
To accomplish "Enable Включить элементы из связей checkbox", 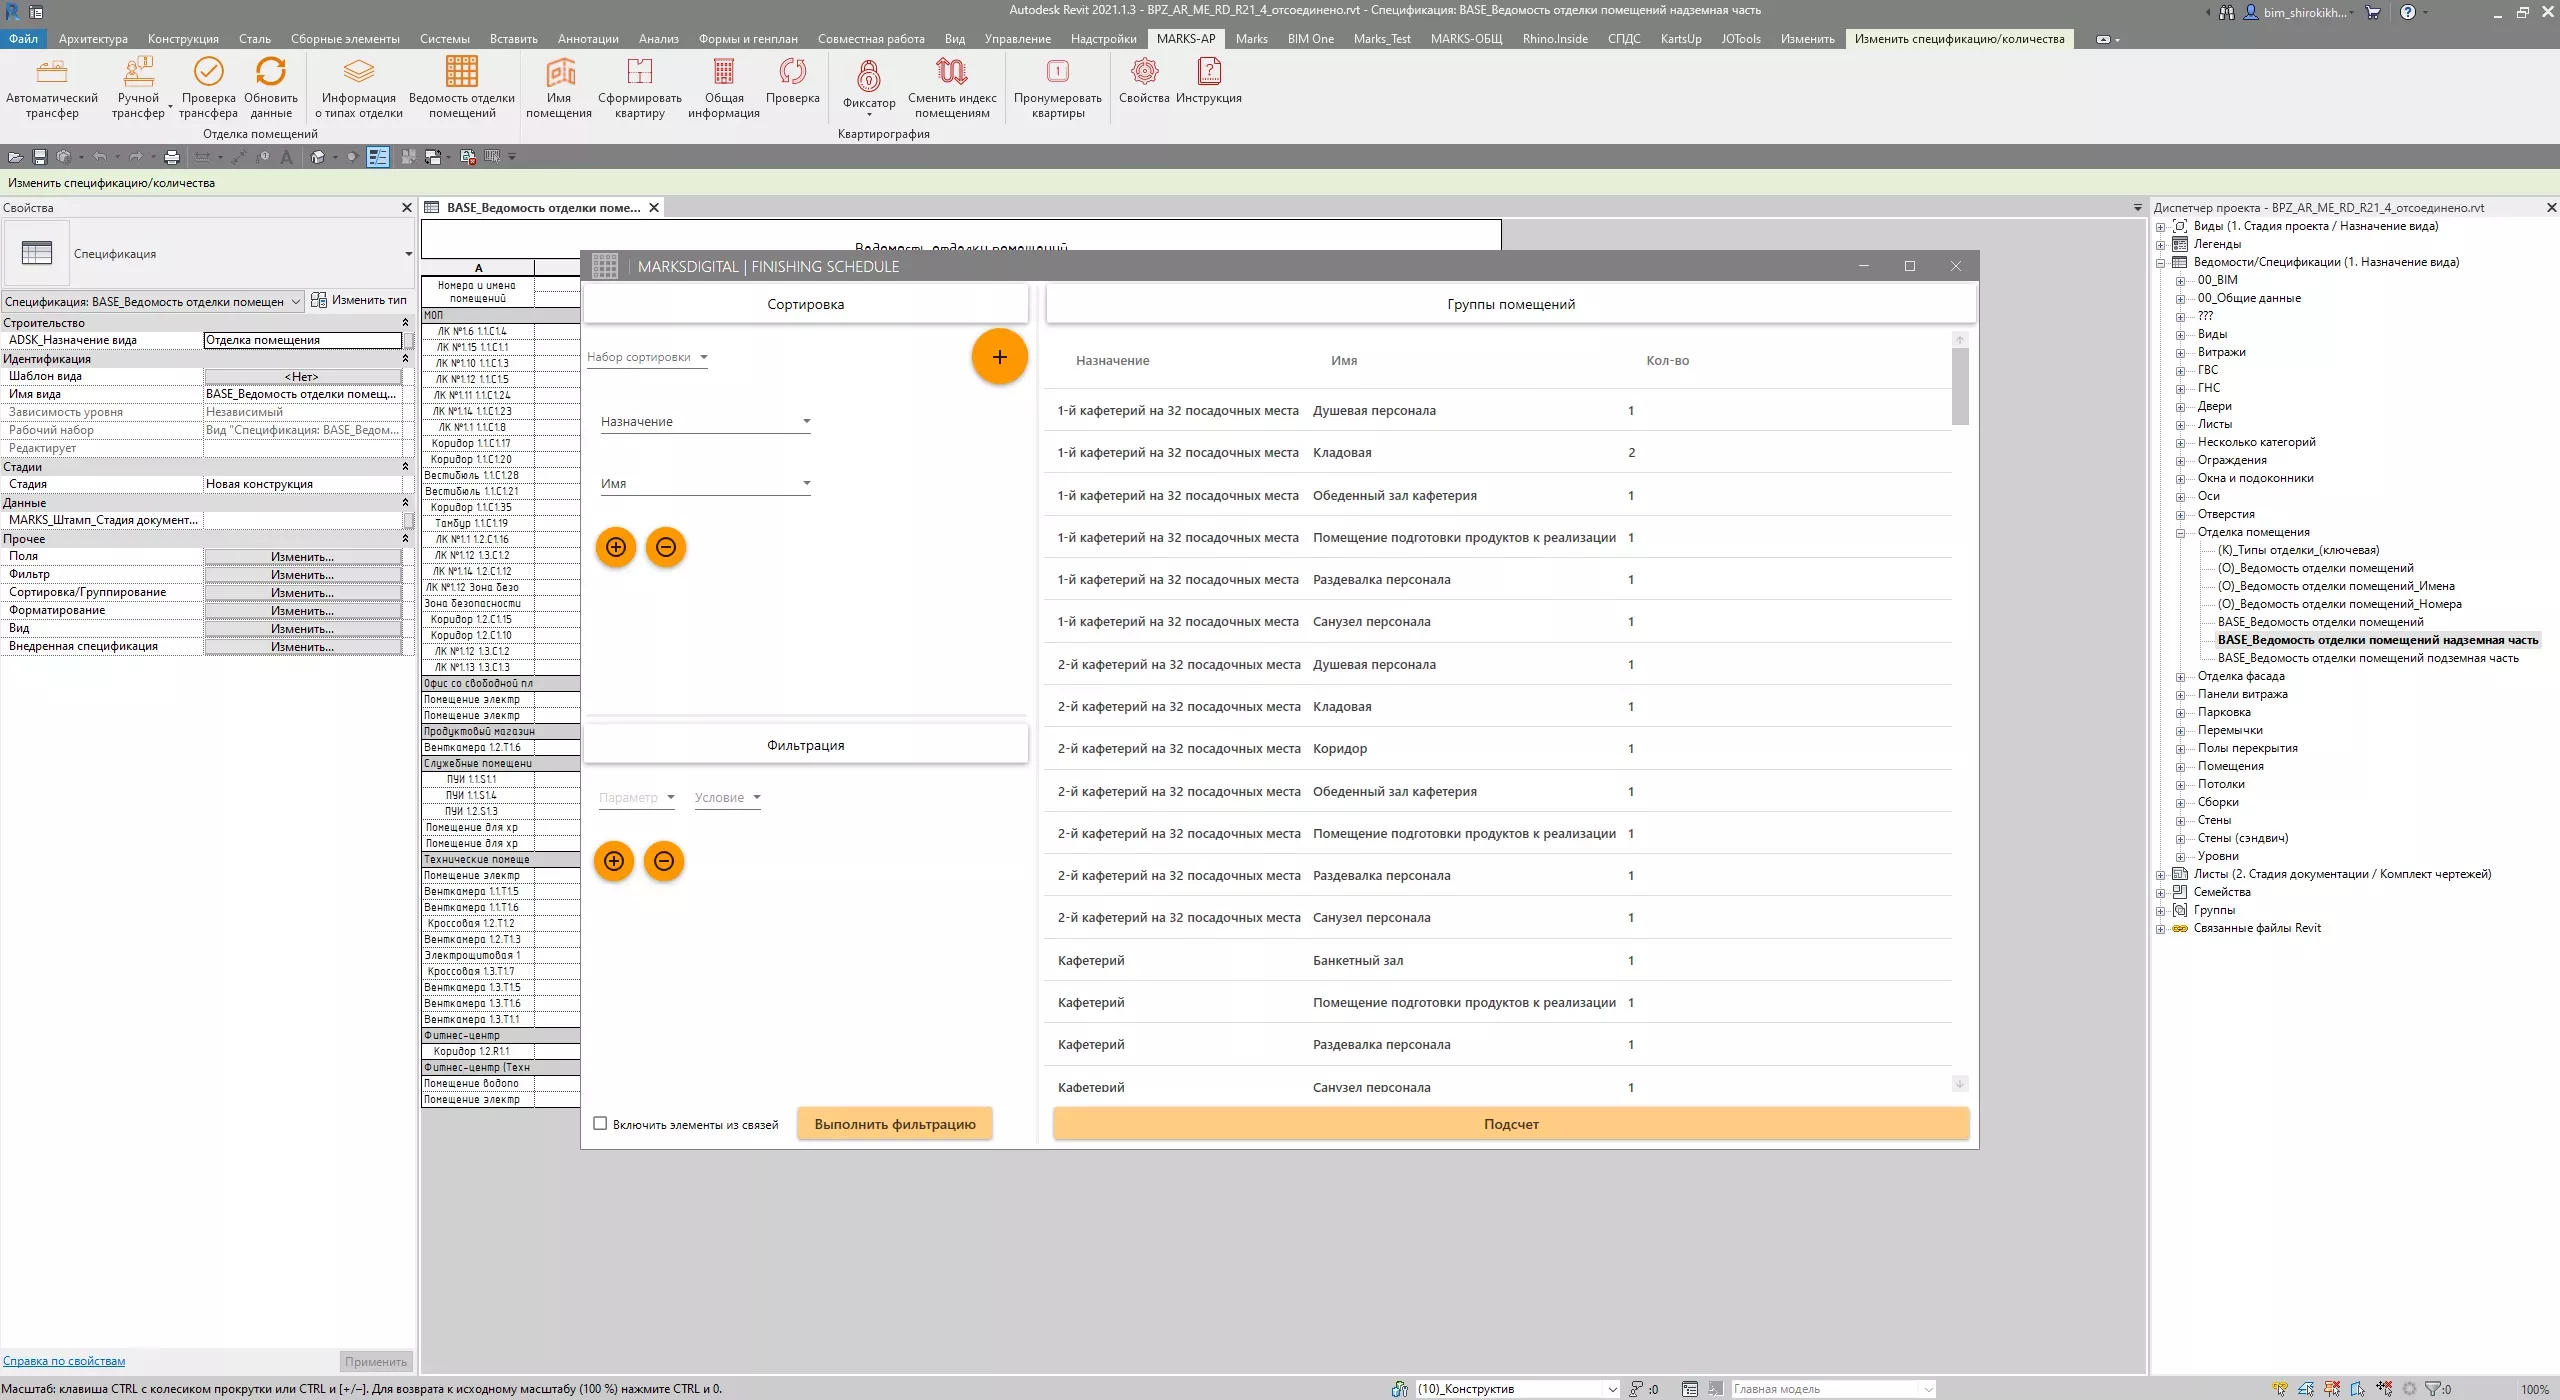I will 600,1123.
